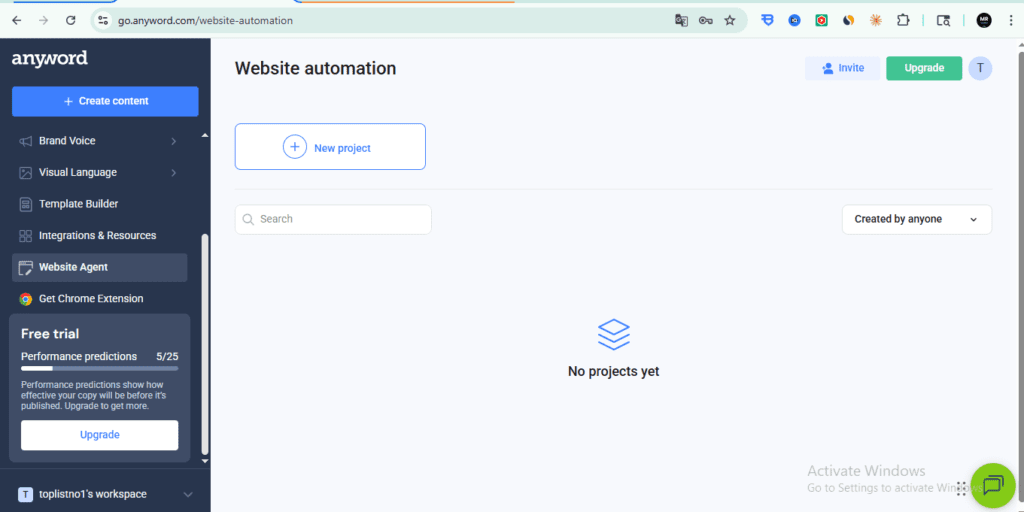Click Upgrade in Free trial card
This screenshot has height=512, width=1024.
coord(99,435)
